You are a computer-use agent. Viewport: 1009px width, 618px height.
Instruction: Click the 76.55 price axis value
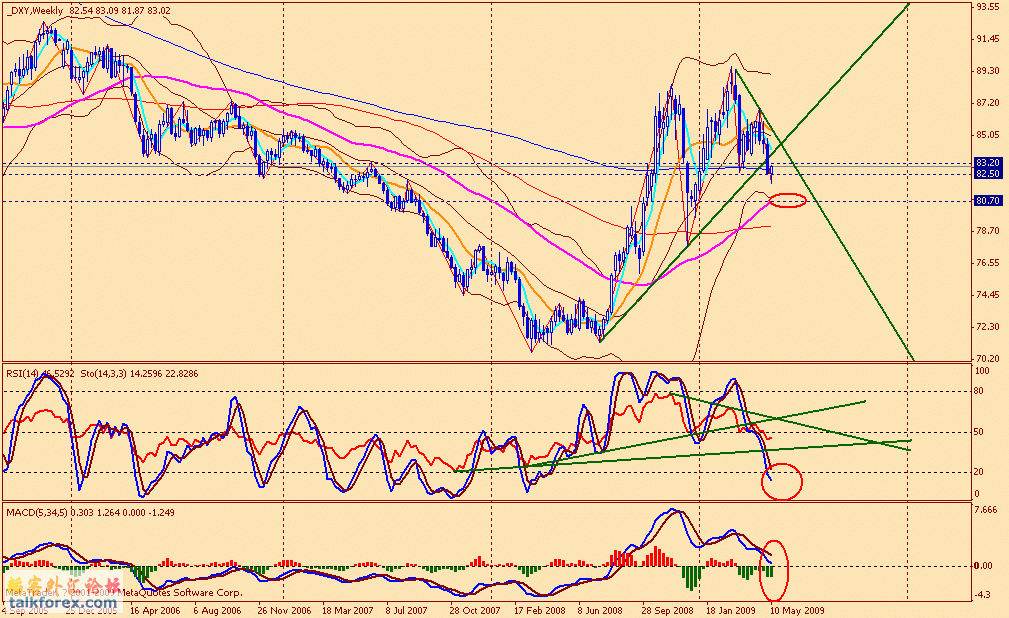(988, 263)
